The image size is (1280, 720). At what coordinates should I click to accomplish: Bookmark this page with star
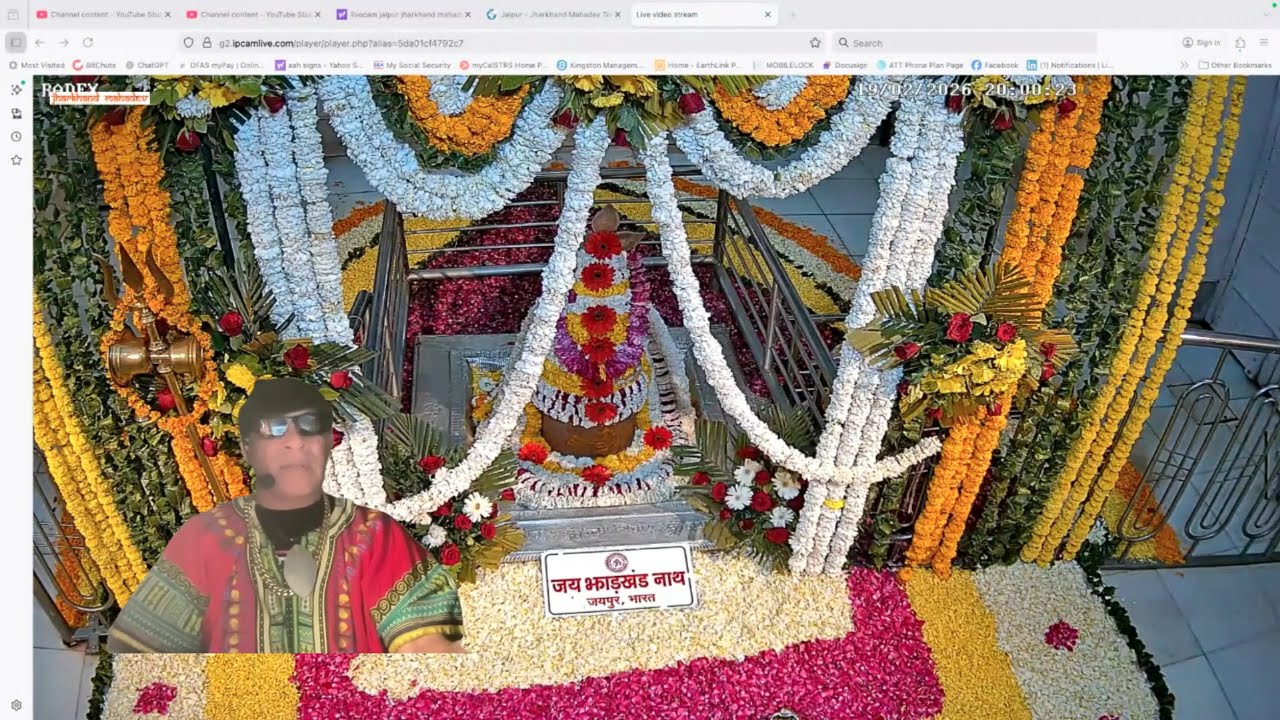(x=815, y=43)
